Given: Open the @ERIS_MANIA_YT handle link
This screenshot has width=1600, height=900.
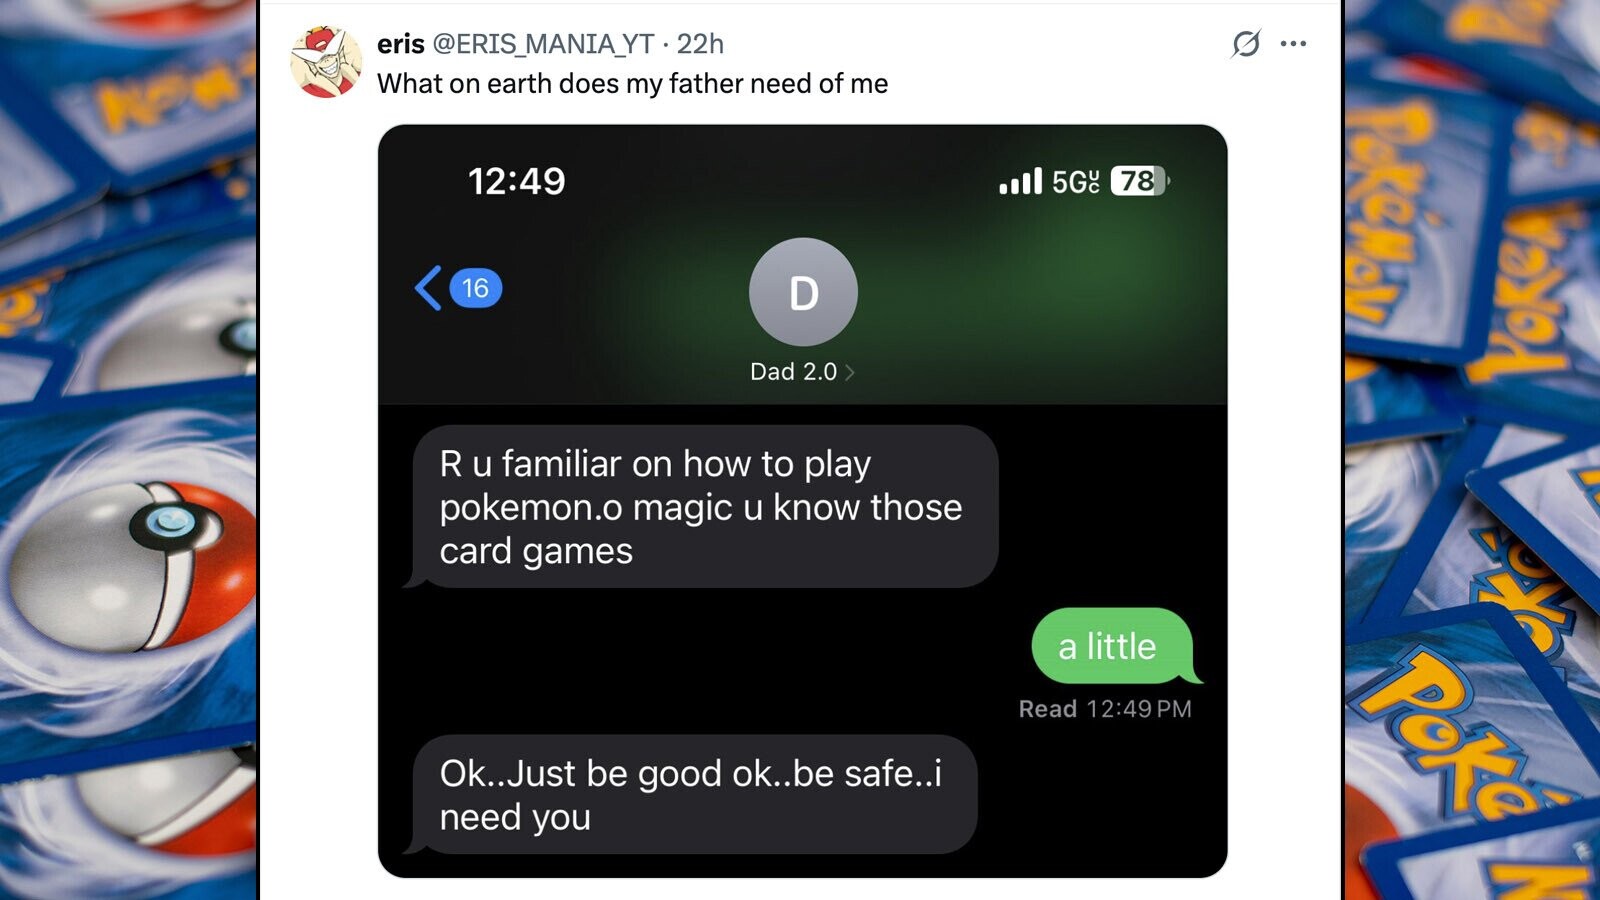Looking at the screenshot, I should coord(543,44).
